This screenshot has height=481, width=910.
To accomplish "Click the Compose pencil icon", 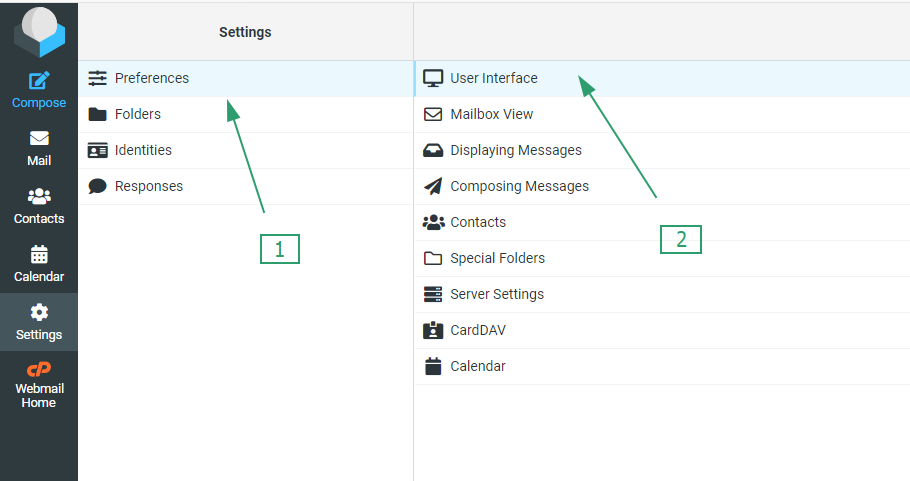I will click(x=39, y=81).
